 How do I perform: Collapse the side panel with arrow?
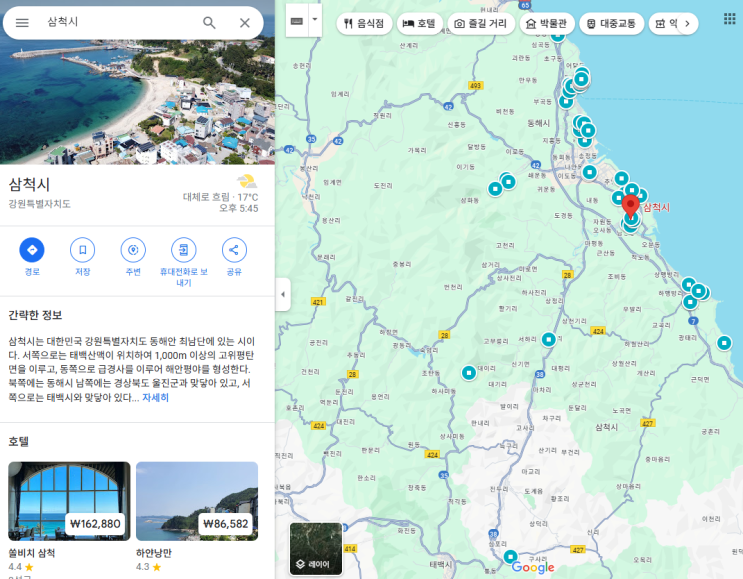click(x=283, y=294)
